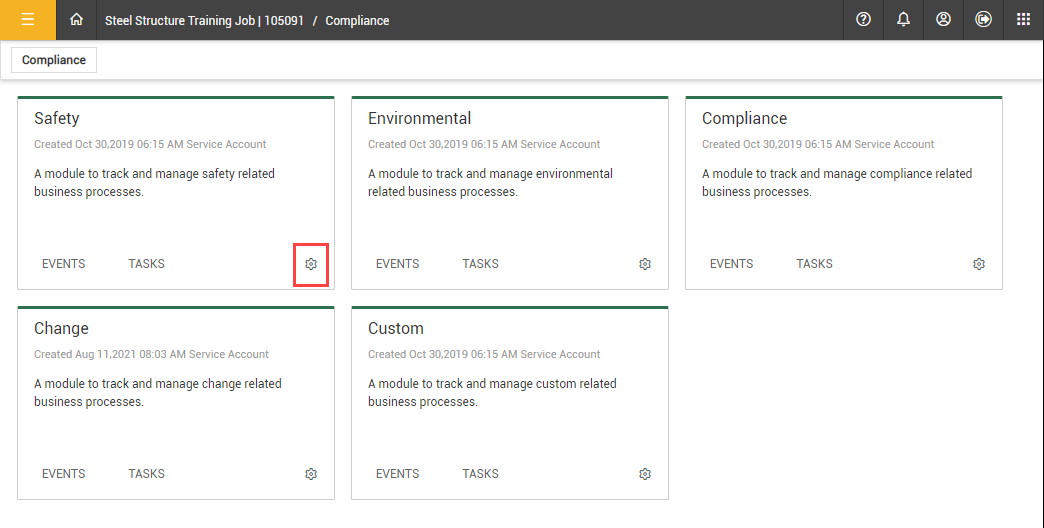Open EVENTS in the Change card
The height and width of the screenshot is (528, 1044).
point(64,474)
